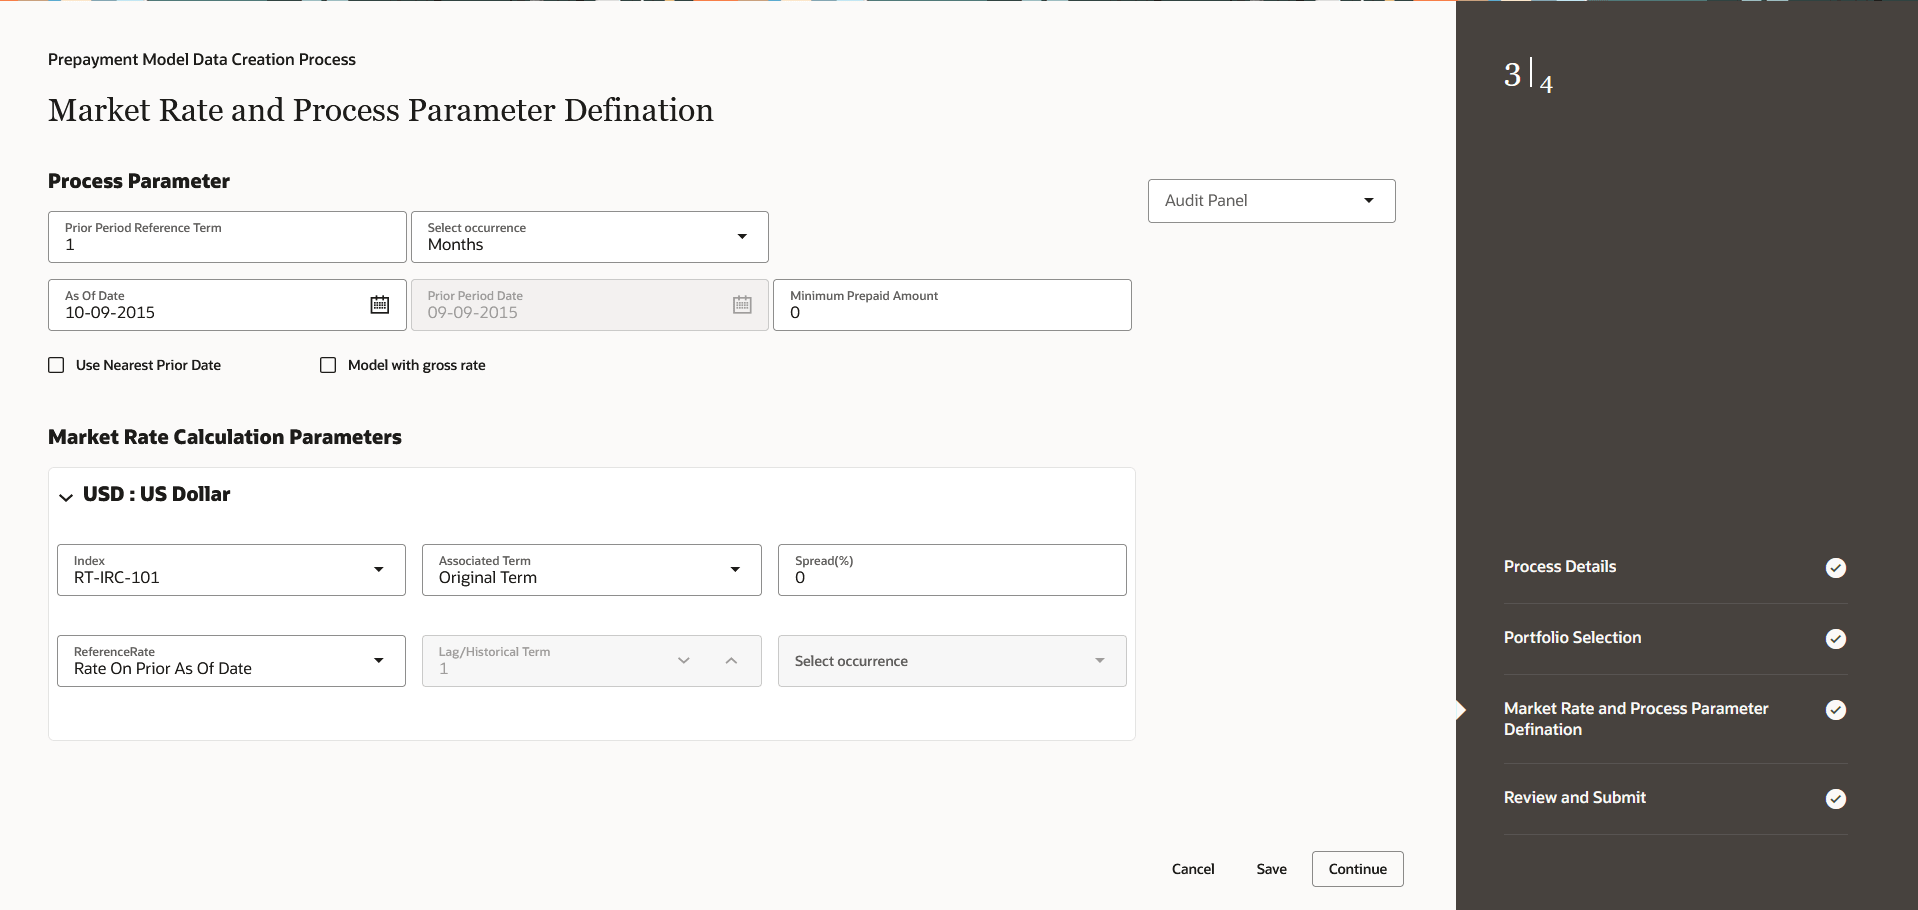
Task: Click the increment arrow on Lag/Historical Term
Action: (x=731, y=660)
